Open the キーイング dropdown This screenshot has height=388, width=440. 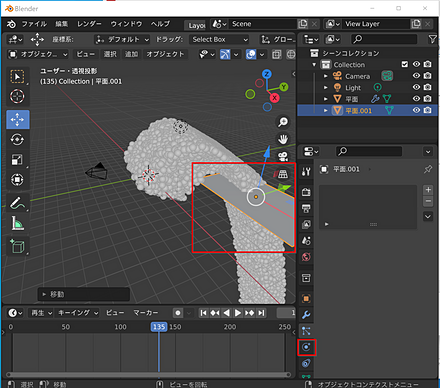pyautogui.click(x=78, y=313)
